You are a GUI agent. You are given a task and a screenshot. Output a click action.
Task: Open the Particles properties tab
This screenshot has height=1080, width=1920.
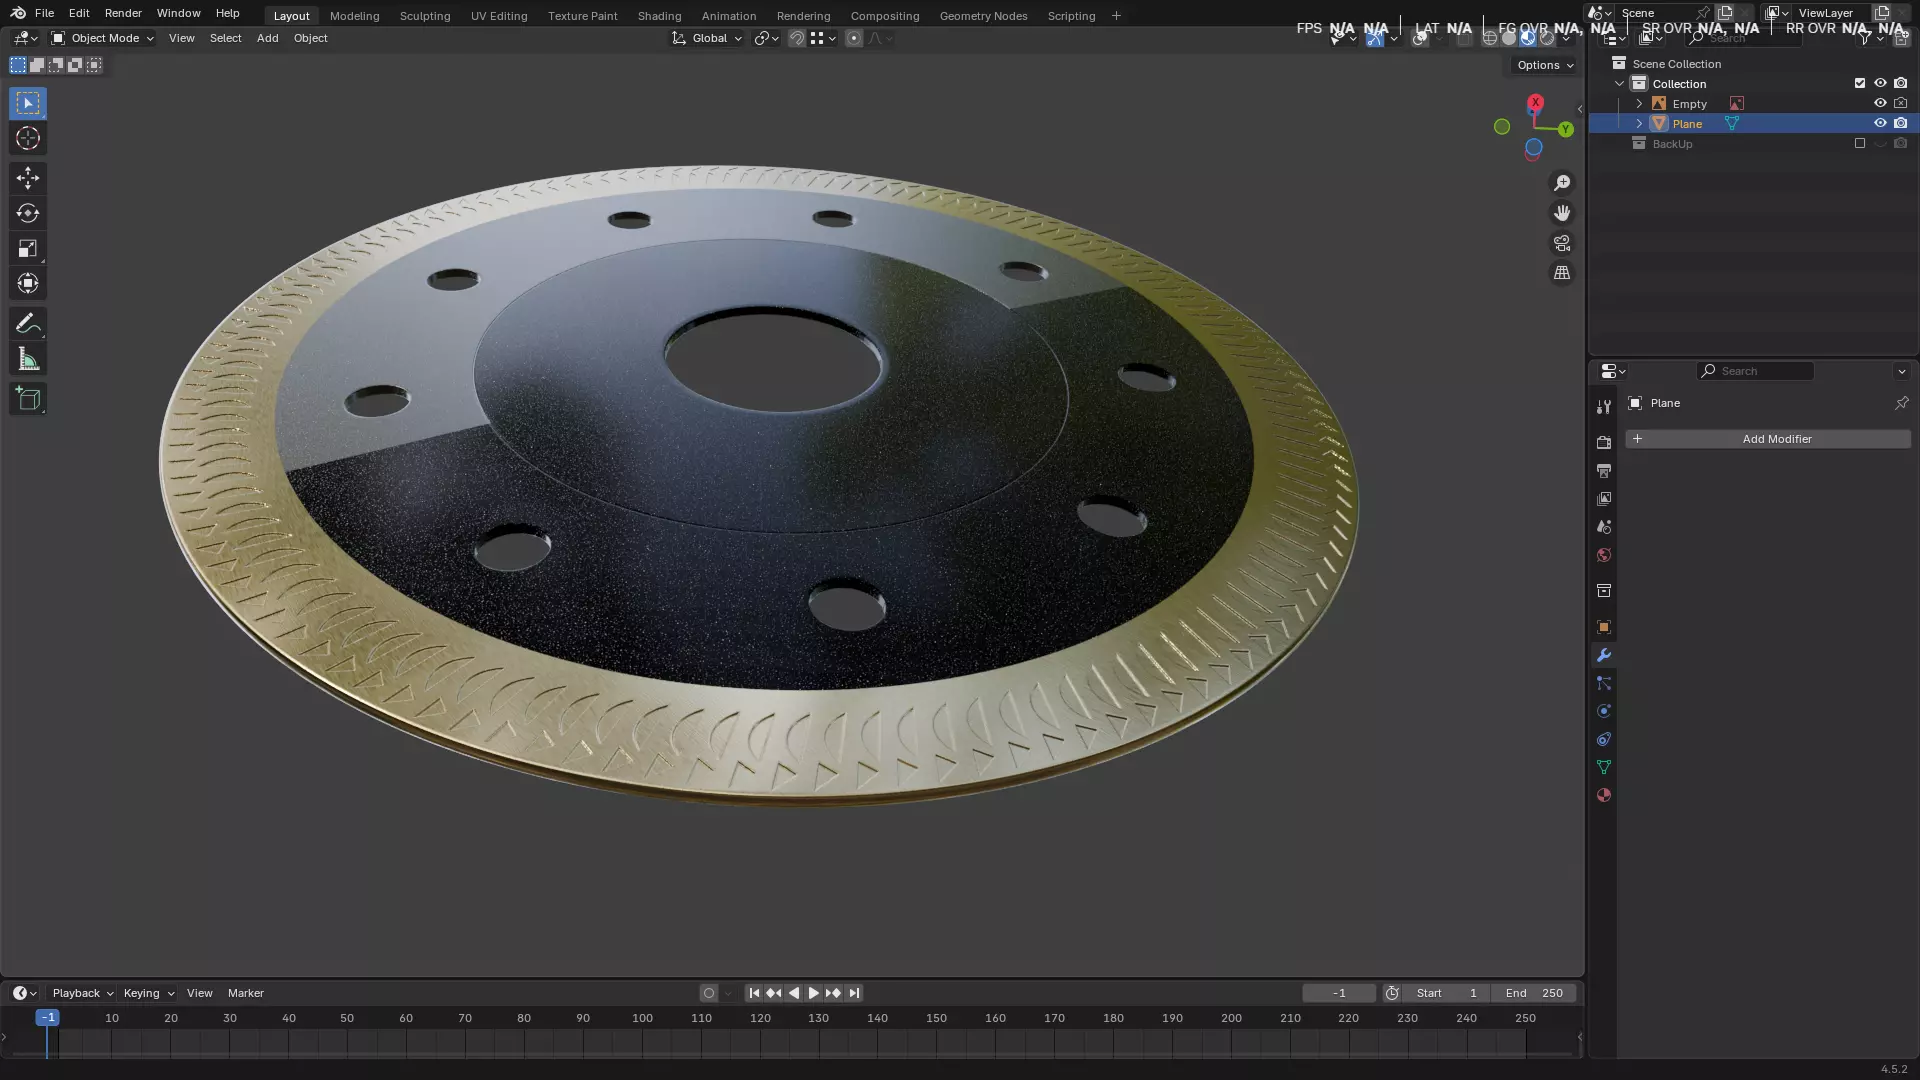pyautogui.click(x=1604, y=683)
